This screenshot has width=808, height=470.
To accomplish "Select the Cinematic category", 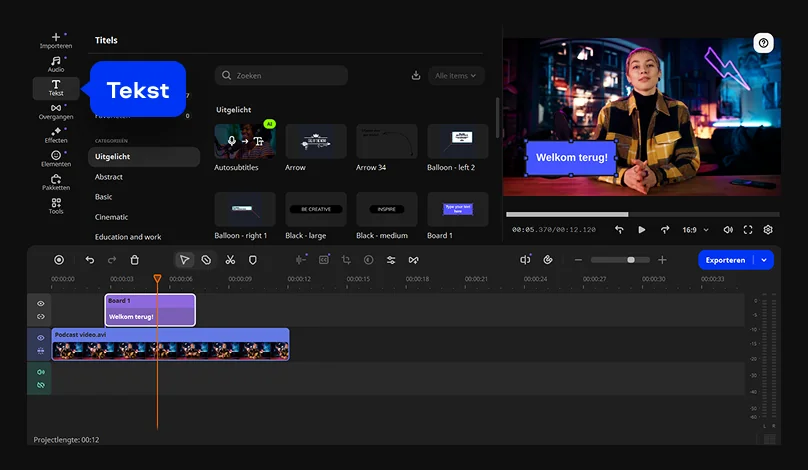I will (111, 217).
